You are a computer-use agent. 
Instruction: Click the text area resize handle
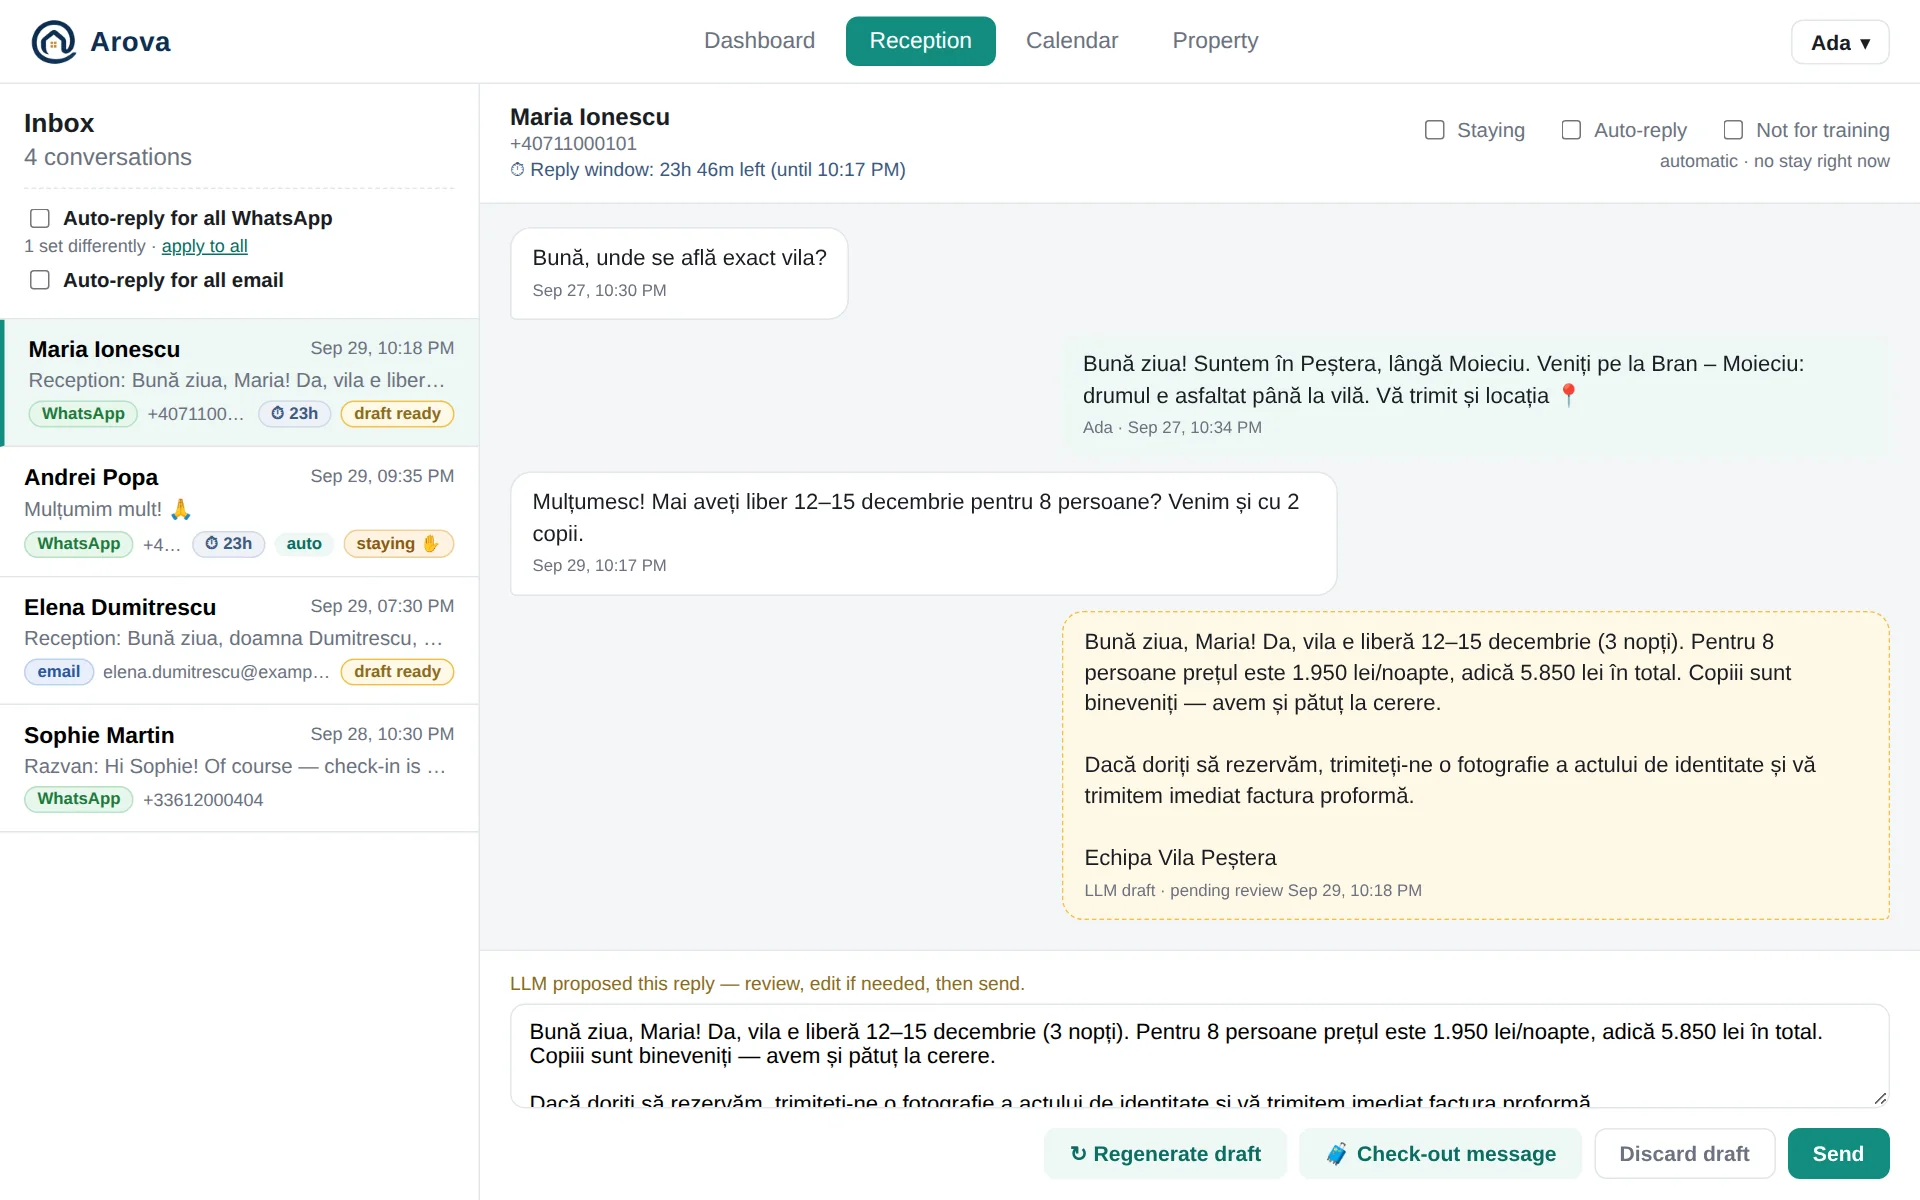[1880, 1098]
